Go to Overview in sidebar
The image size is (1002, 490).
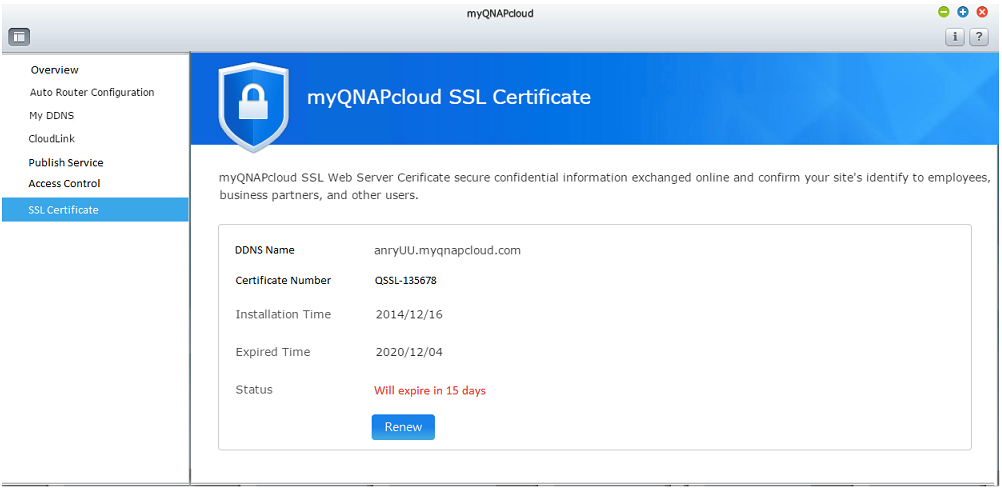(x=55, y=70)
